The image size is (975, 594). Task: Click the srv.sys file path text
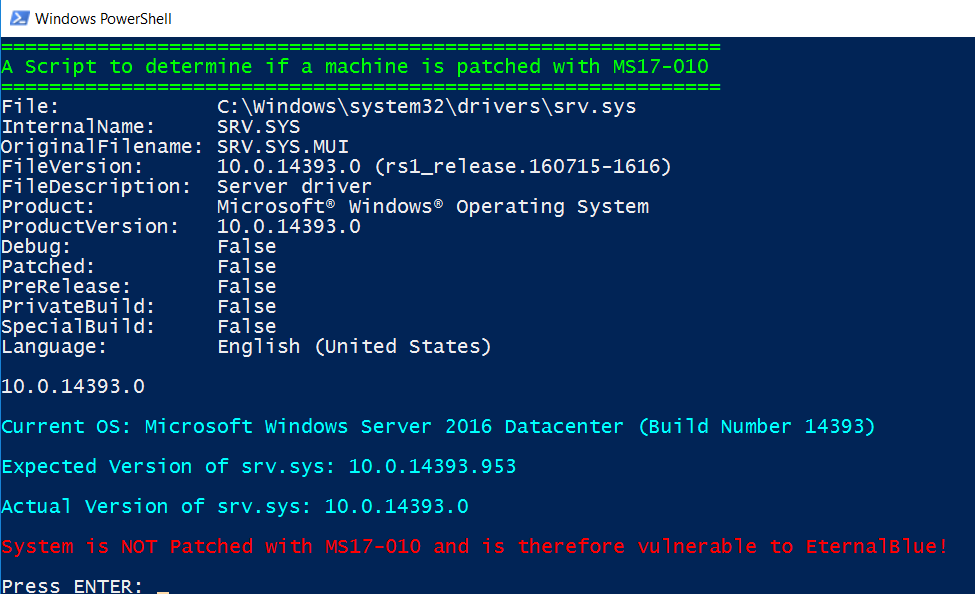click(427, 106)
